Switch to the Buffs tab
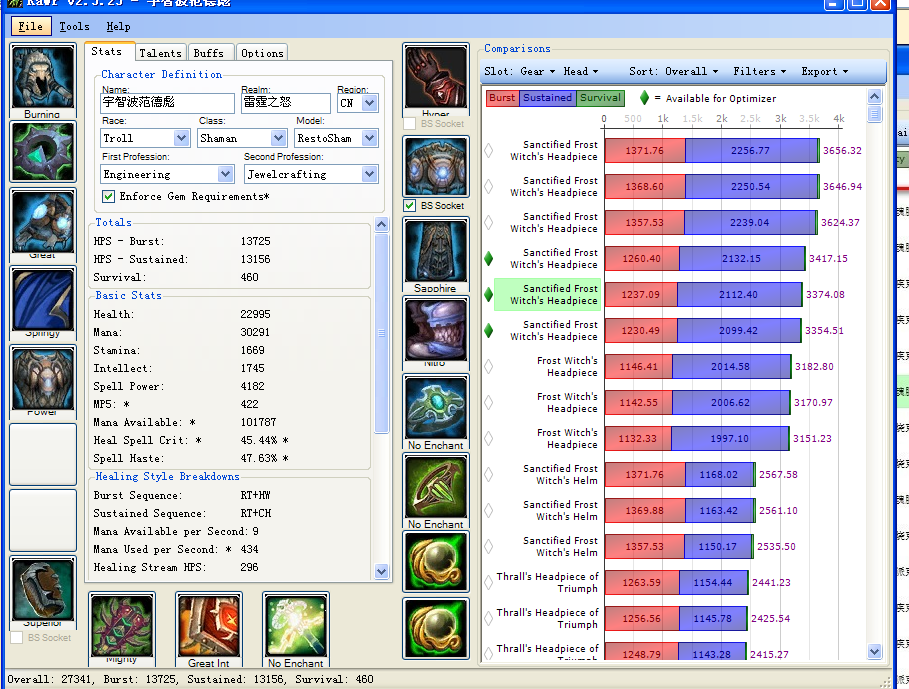The image size is (909, 689). click(209, 53)
